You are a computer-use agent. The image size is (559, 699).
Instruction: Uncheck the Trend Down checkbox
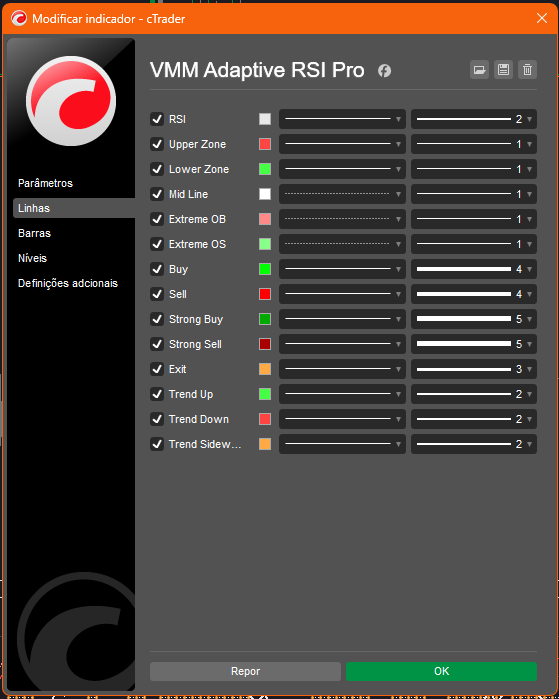pos(157,419)
